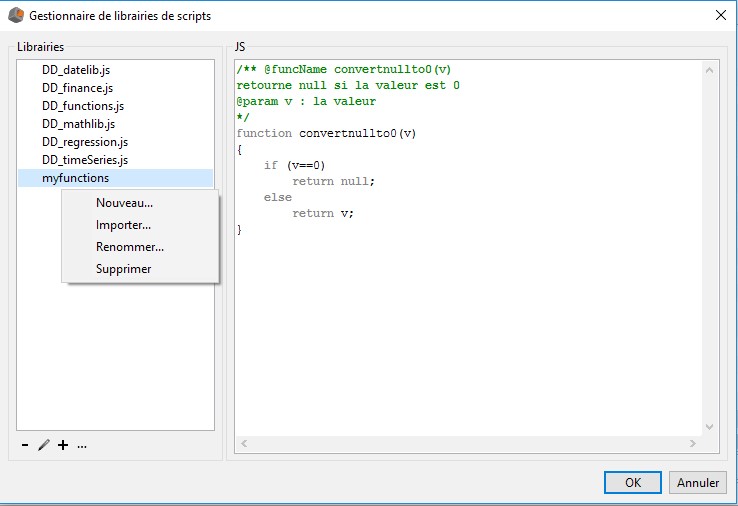Pick Supprimer in the context menu
Image resolution: width=738 pixels, height=506 pixels.
123,269
